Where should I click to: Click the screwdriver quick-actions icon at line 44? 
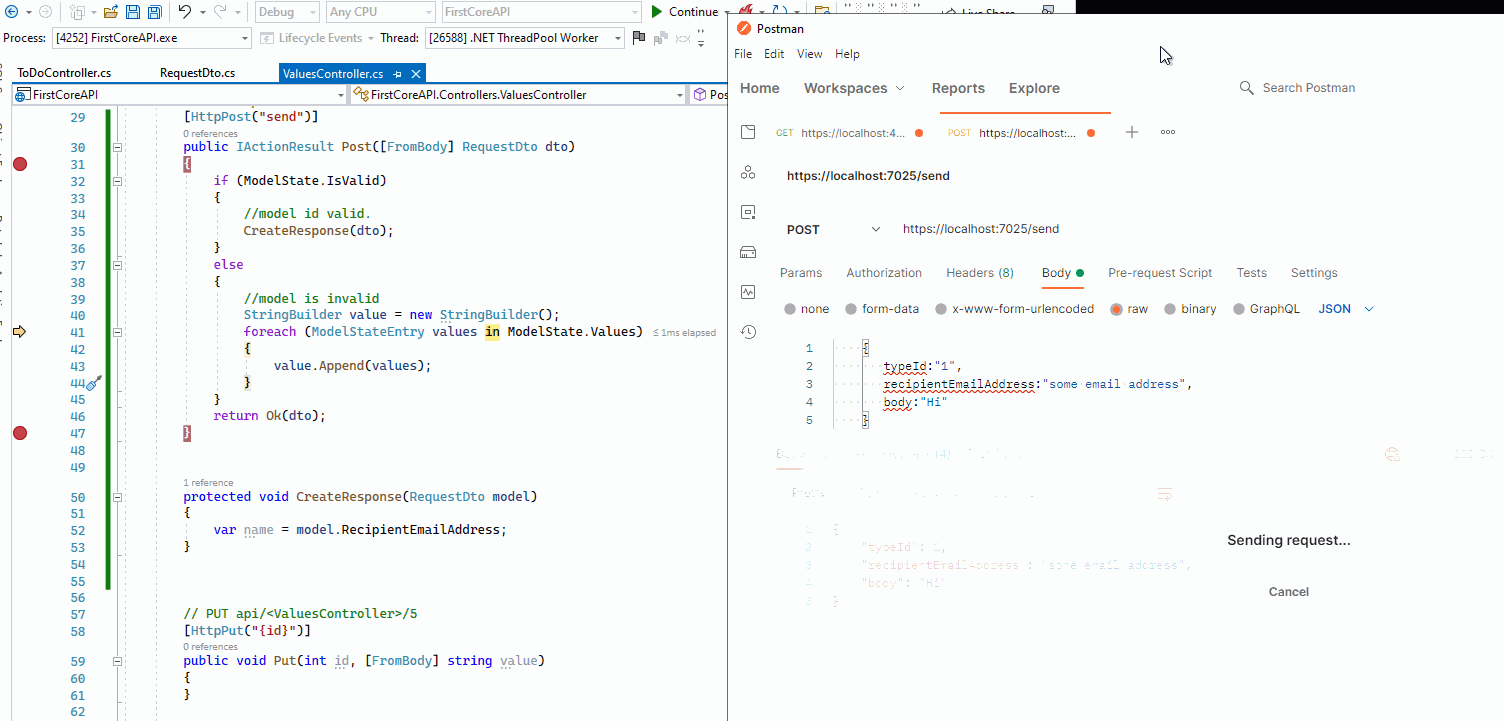(93, 383)
